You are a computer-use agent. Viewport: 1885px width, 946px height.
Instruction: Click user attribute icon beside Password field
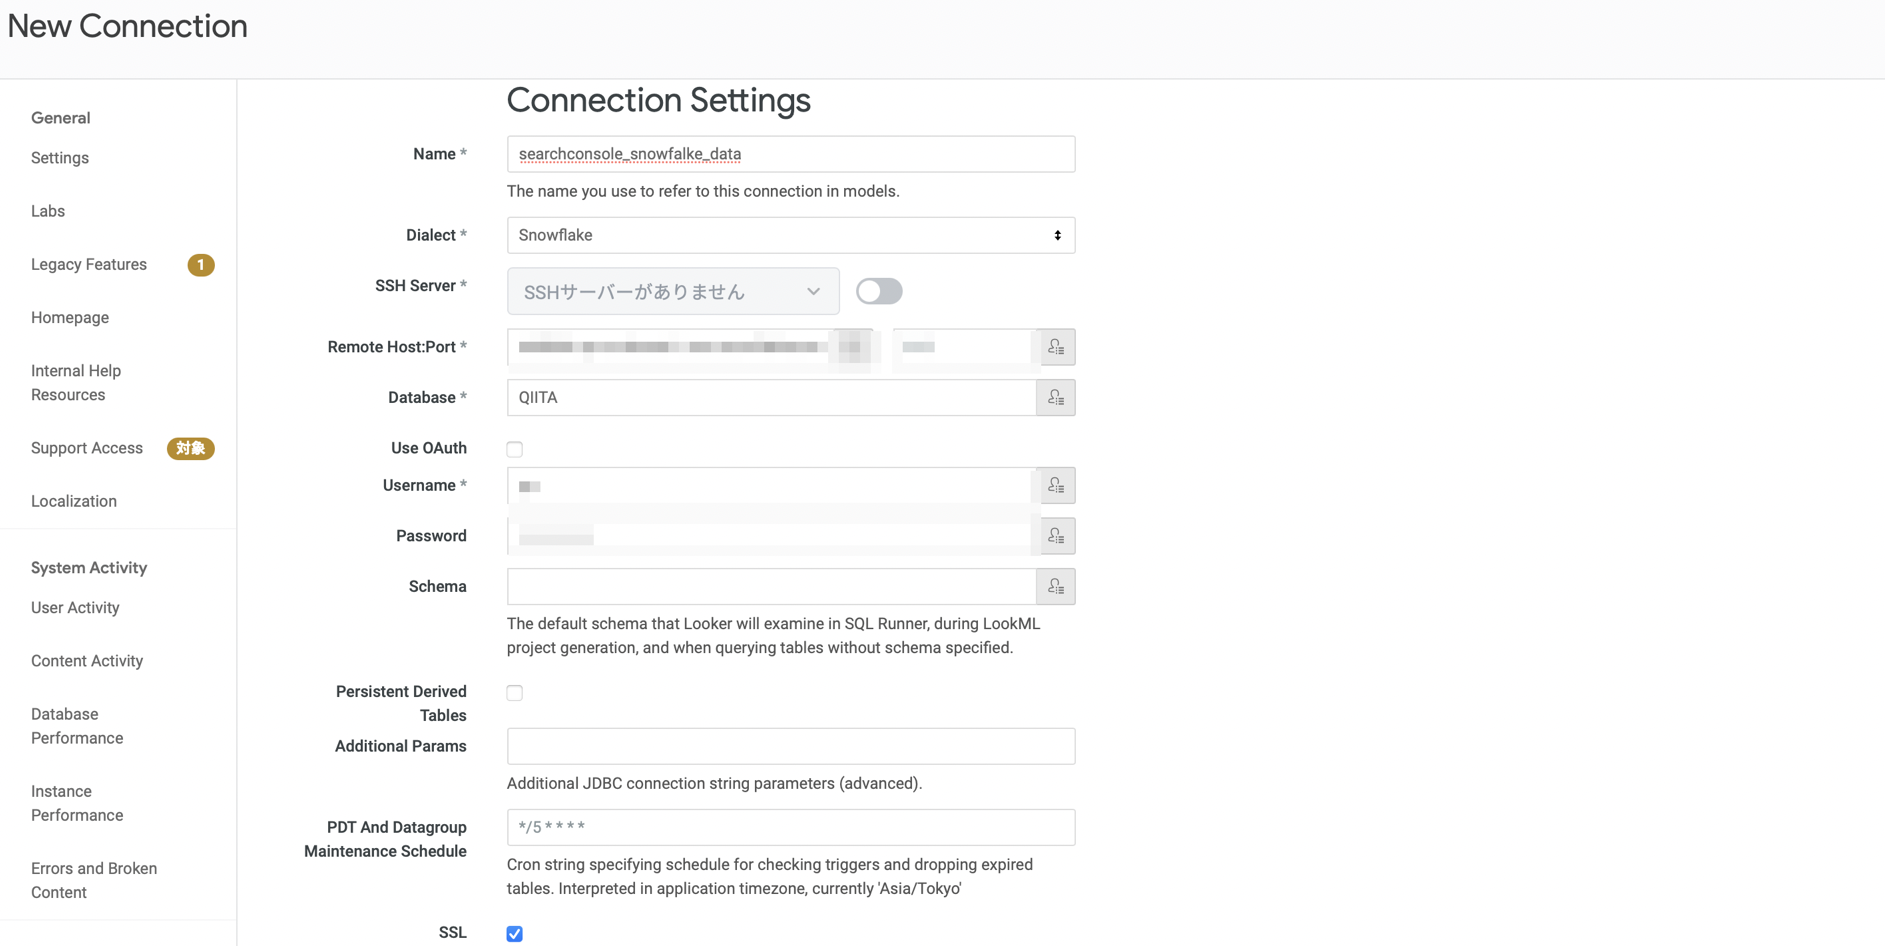[1055, 536]
